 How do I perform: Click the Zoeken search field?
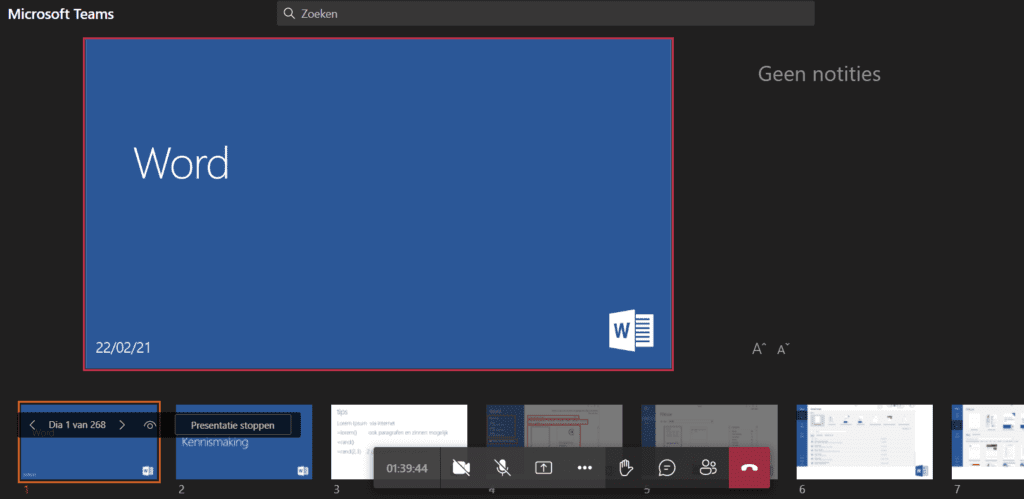point(545,13)
